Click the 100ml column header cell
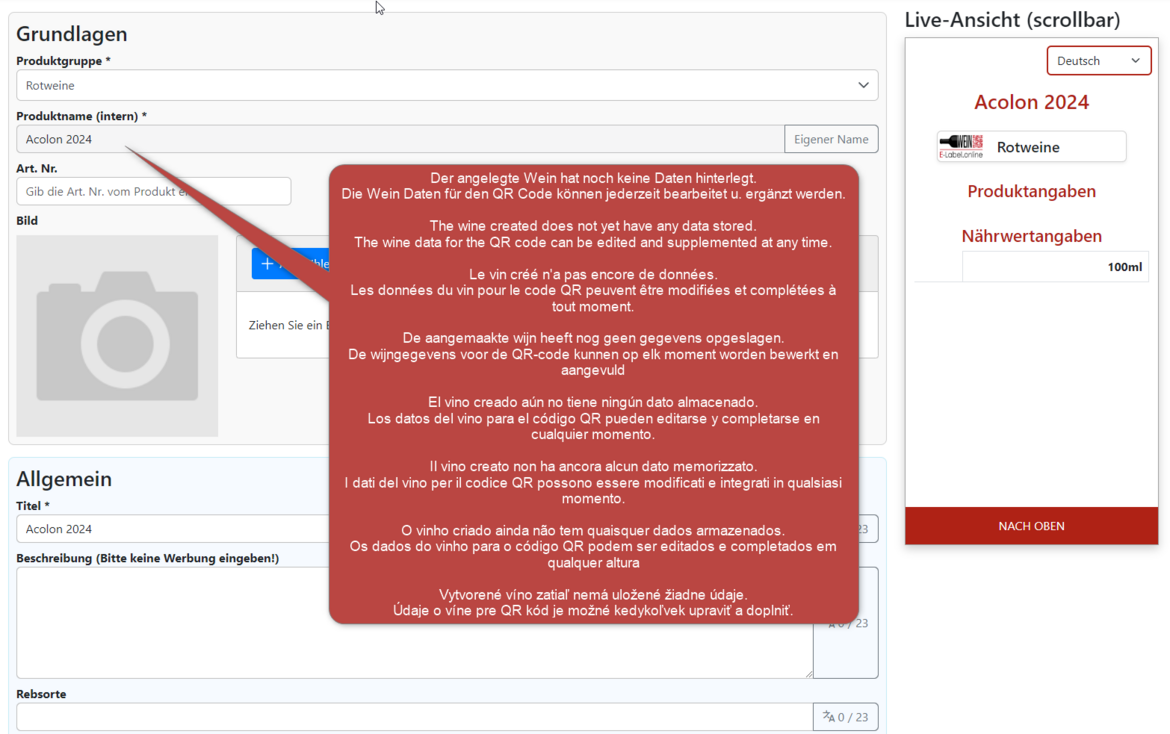 click(x=1055, y=267)
